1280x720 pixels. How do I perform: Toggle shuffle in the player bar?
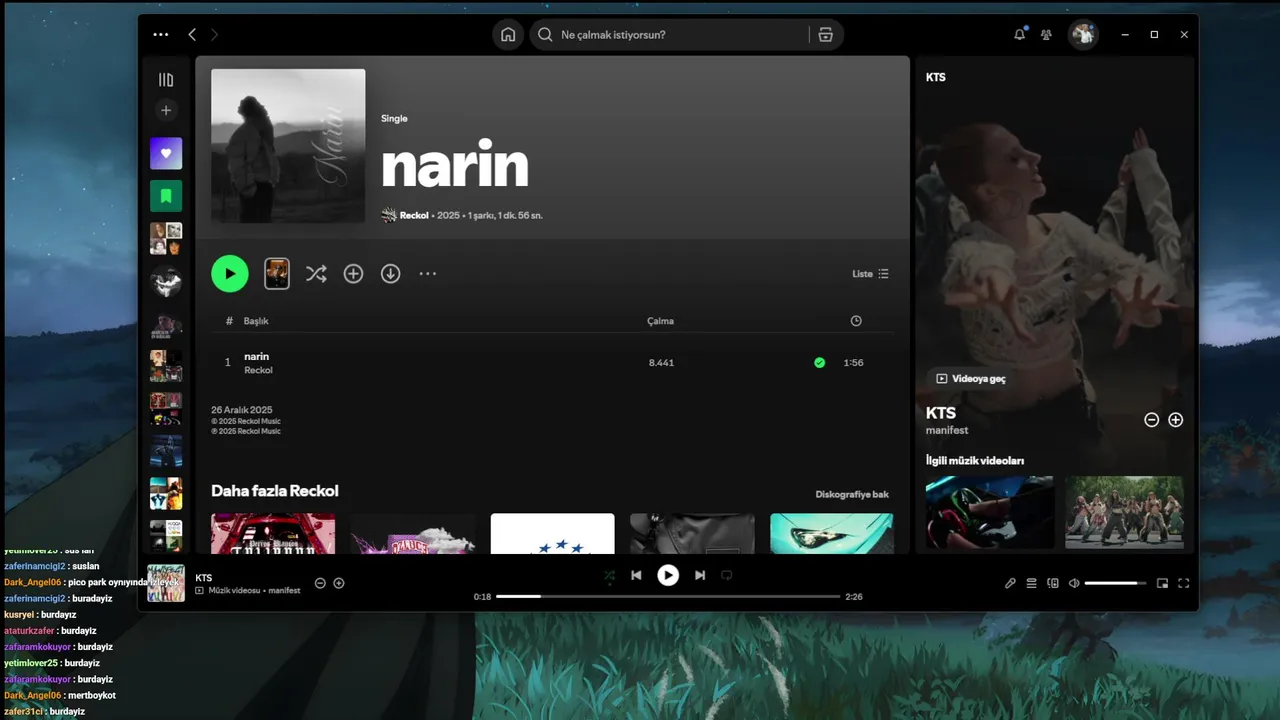[x=609, y=575]
